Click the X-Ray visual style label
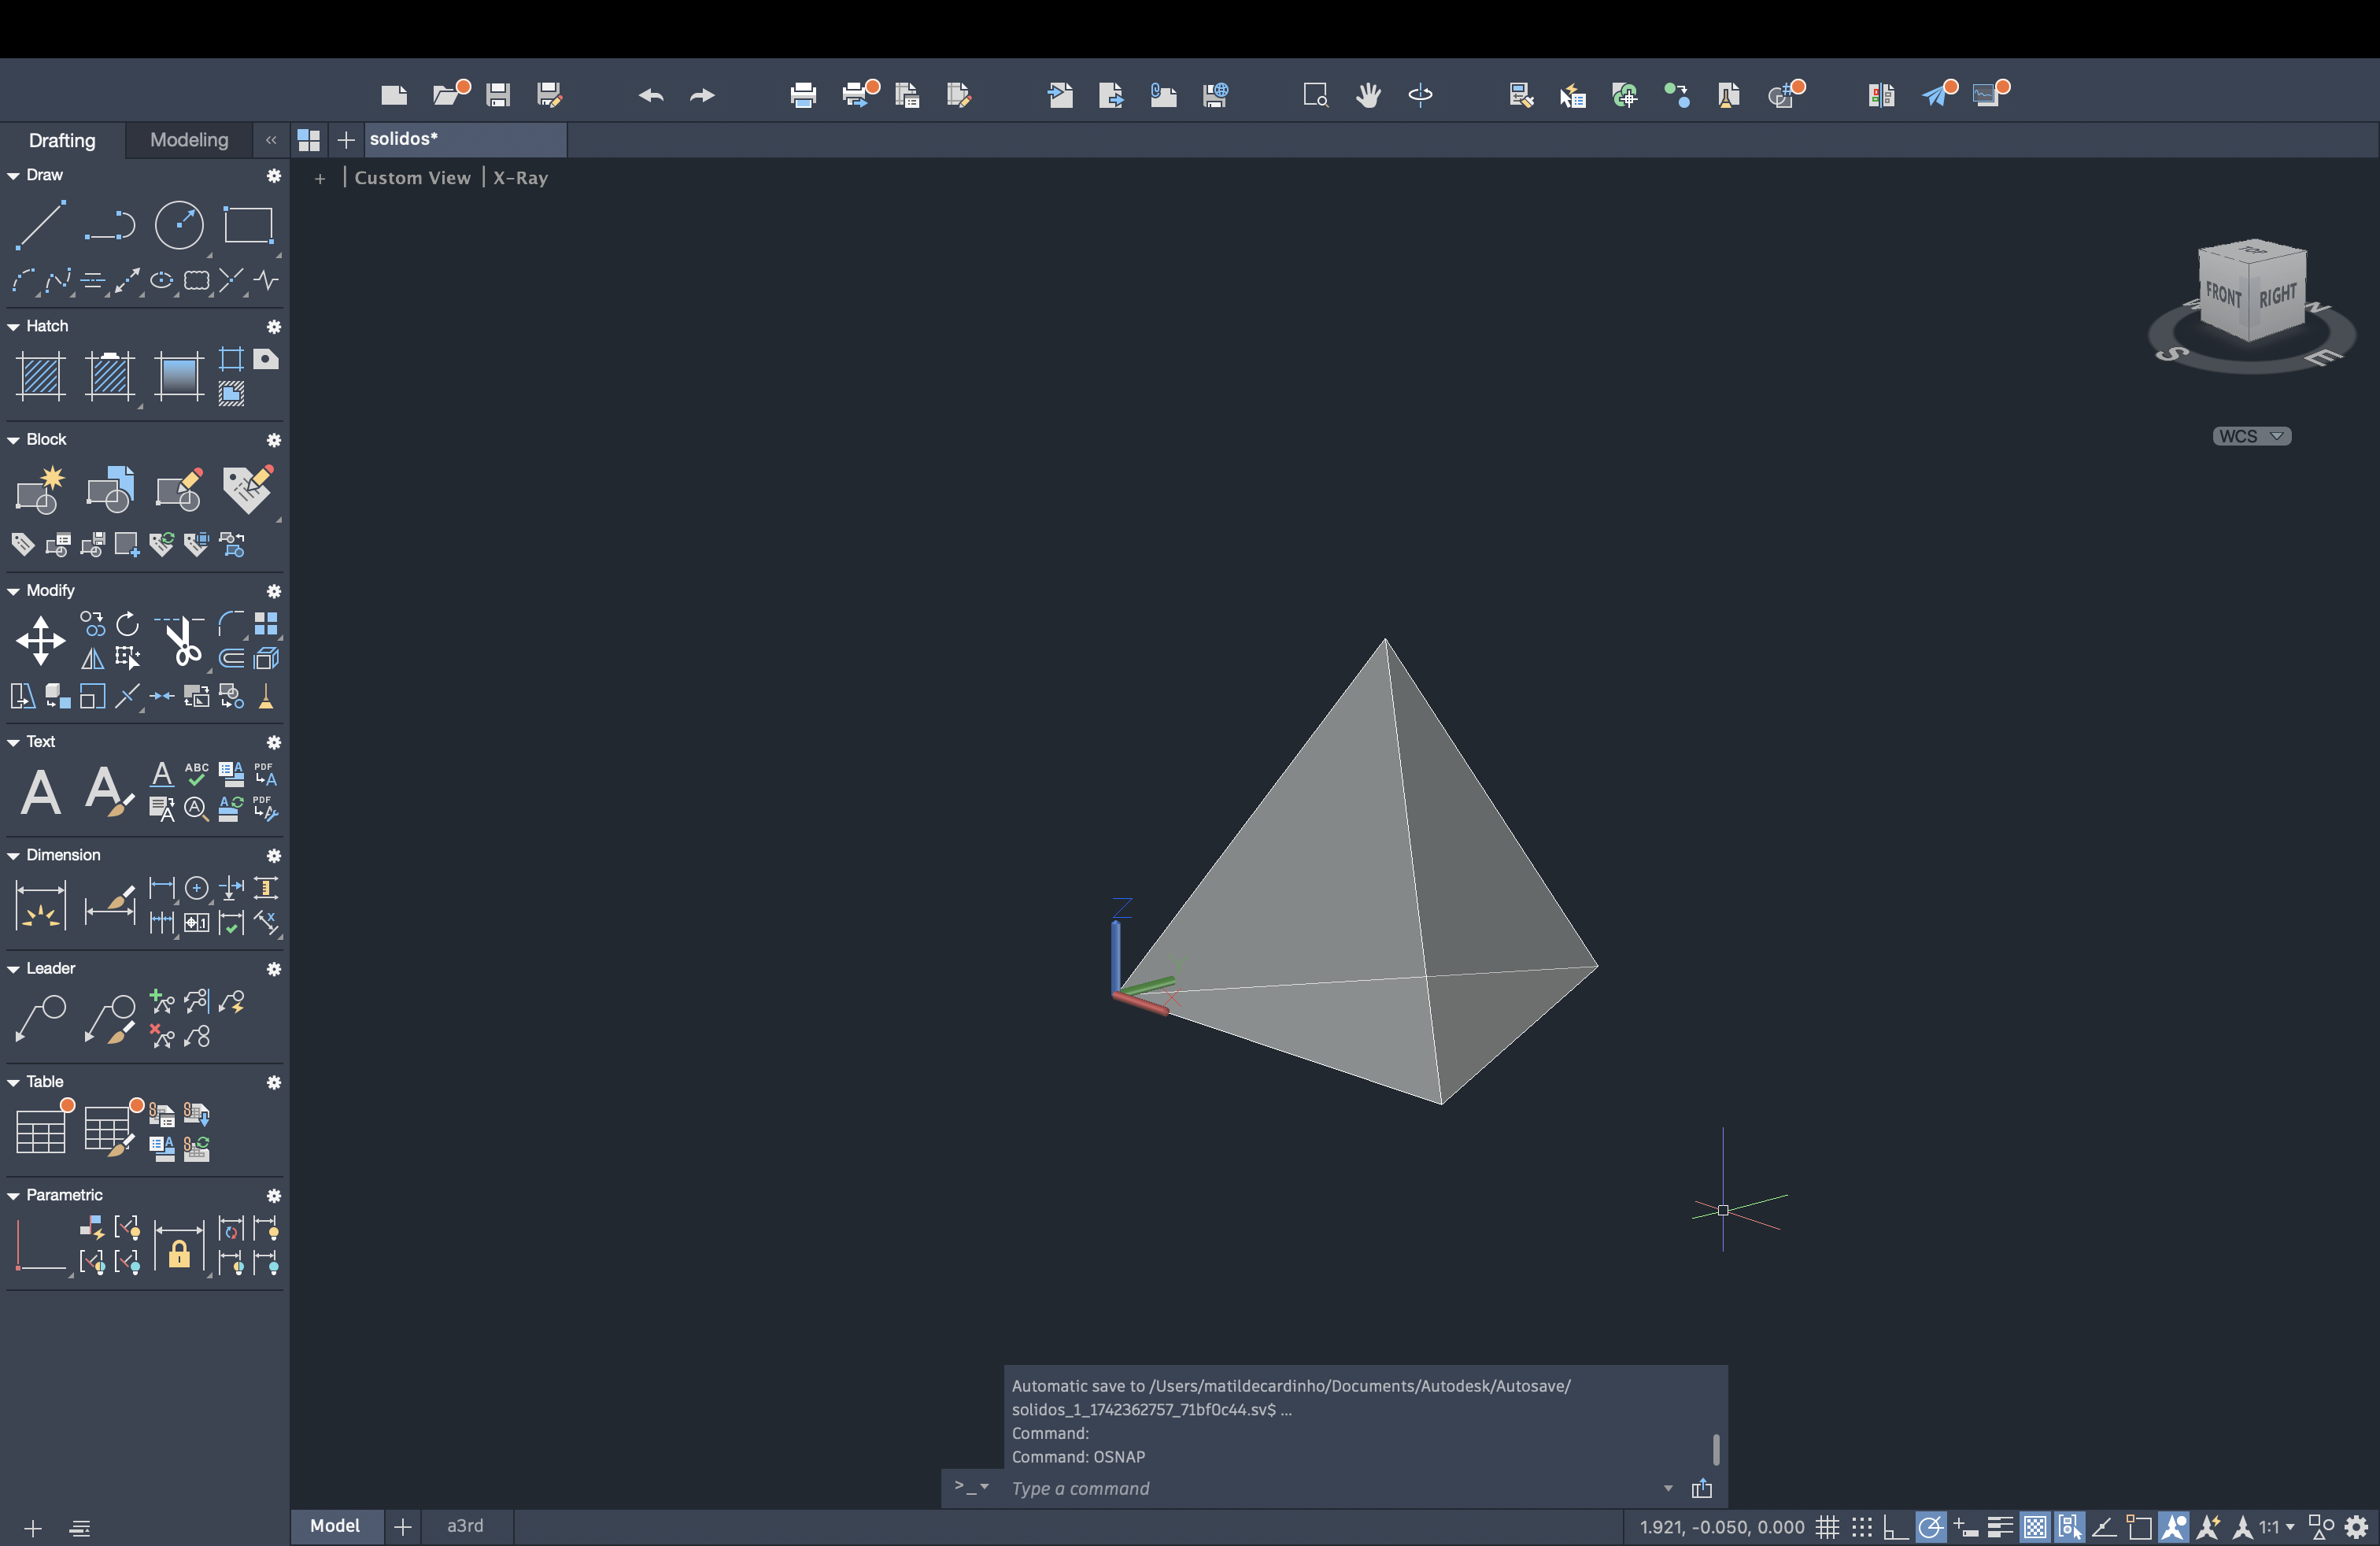This screenshot has width=2380, height=1546. [520, 178]
